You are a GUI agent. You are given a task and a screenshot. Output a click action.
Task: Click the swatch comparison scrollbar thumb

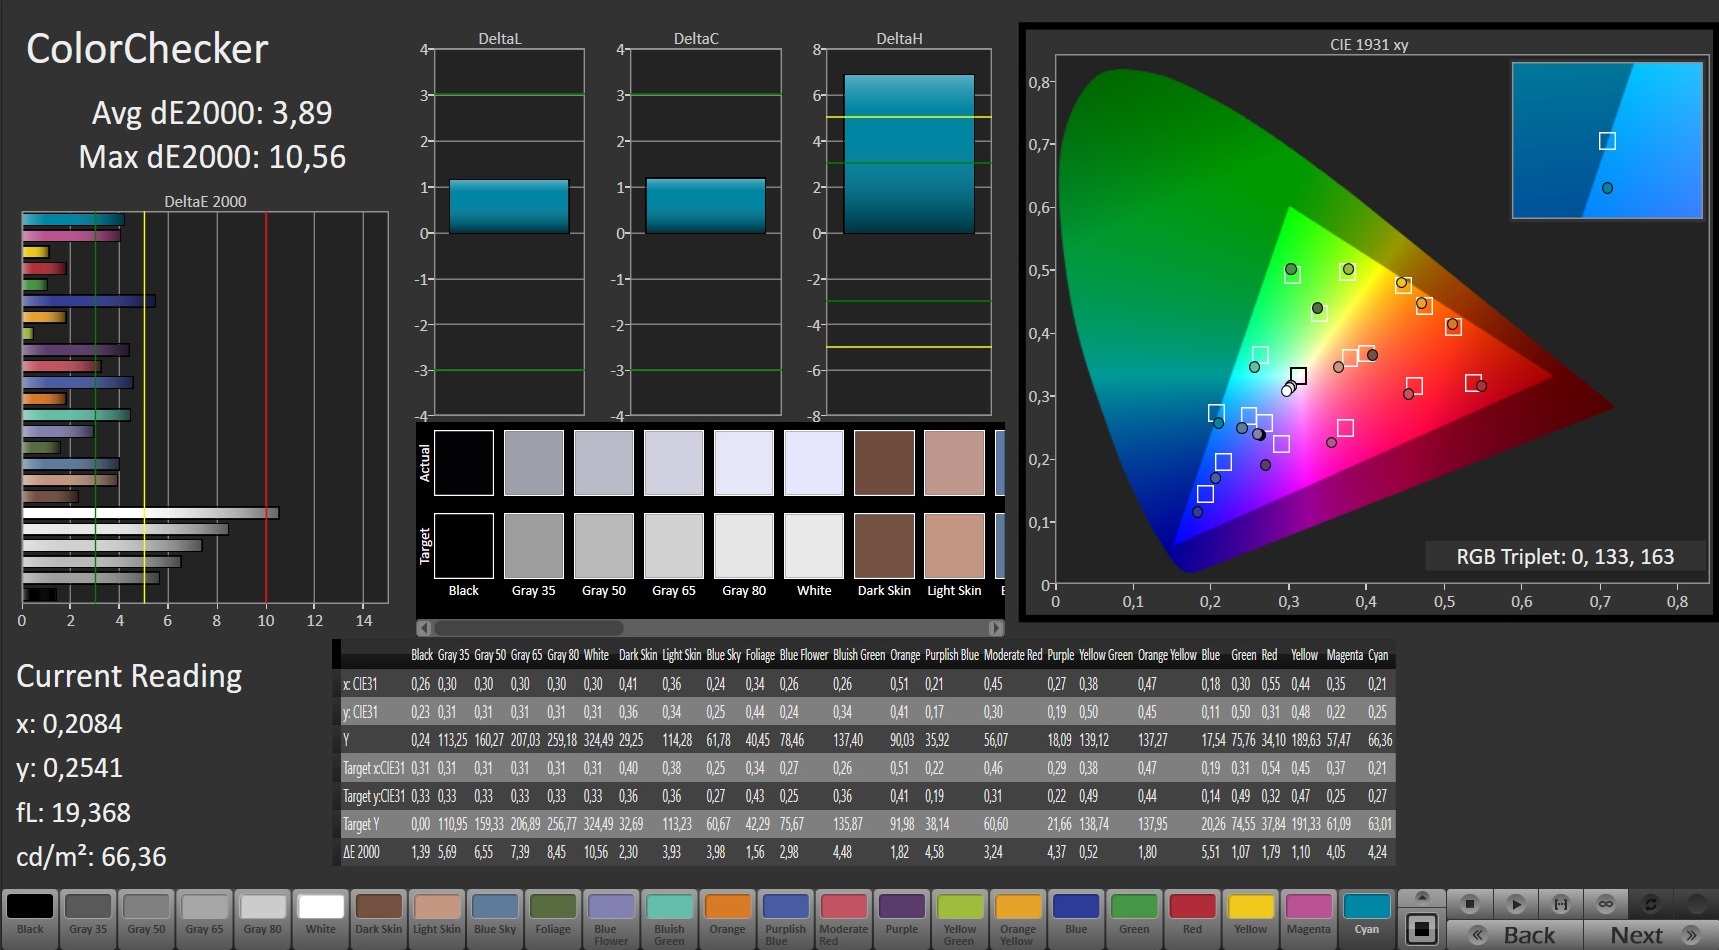pyautogui.click(x=528, y=628)
